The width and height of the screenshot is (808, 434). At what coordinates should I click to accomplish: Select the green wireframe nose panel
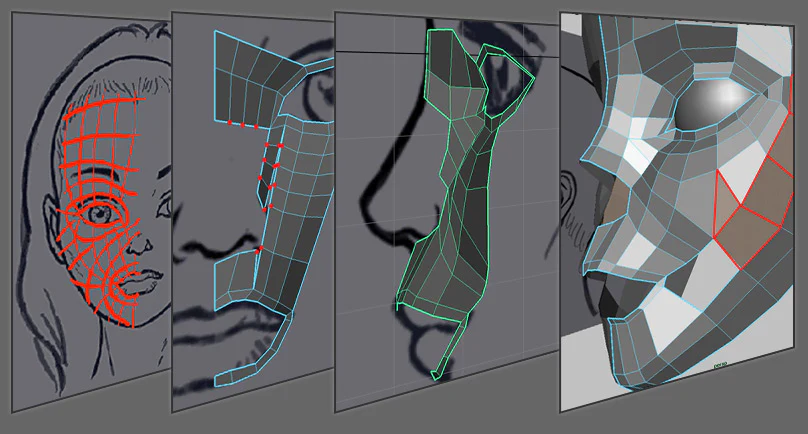coord(447,212)
